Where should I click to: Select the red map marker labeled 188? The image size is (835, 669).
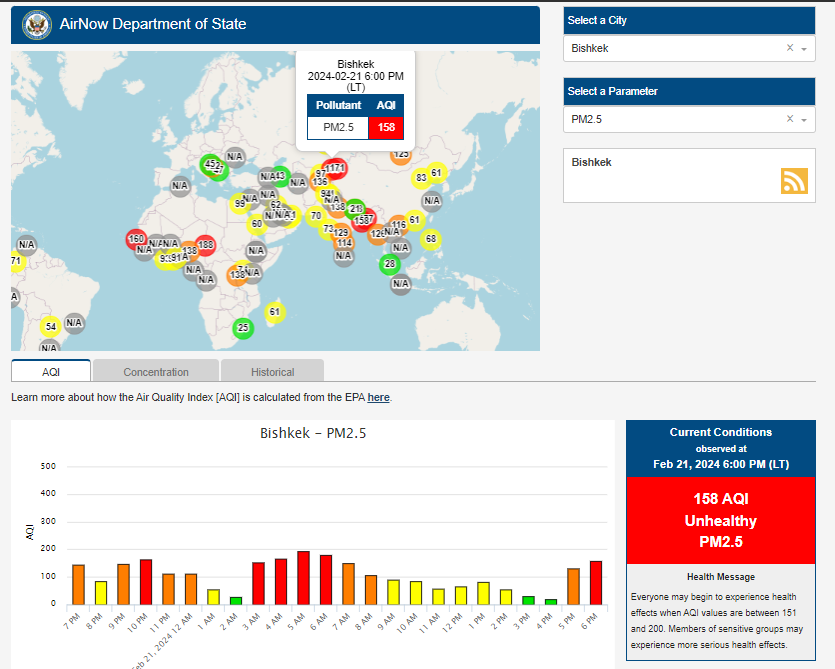[x=205, y=245]
